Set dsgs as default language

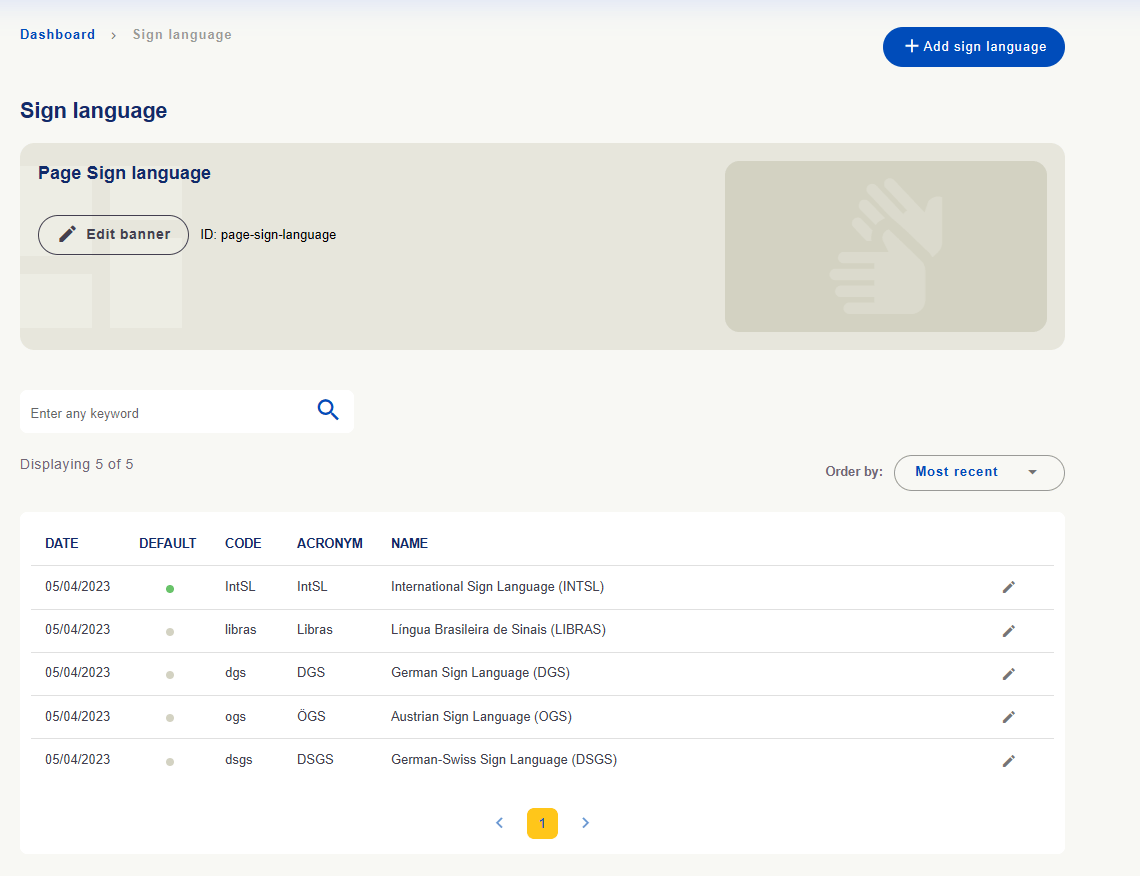click(169, 762)
